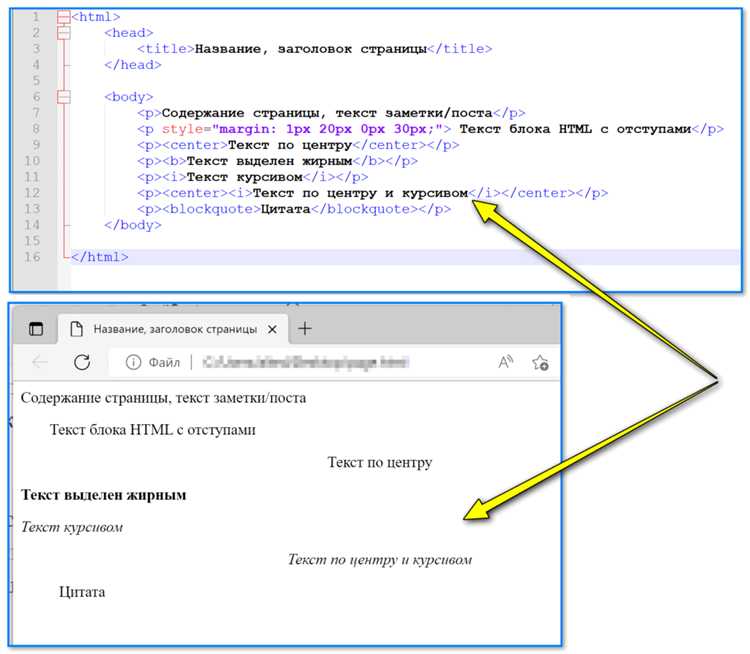Click the Файл label in address bar

(x=164, y=363)
